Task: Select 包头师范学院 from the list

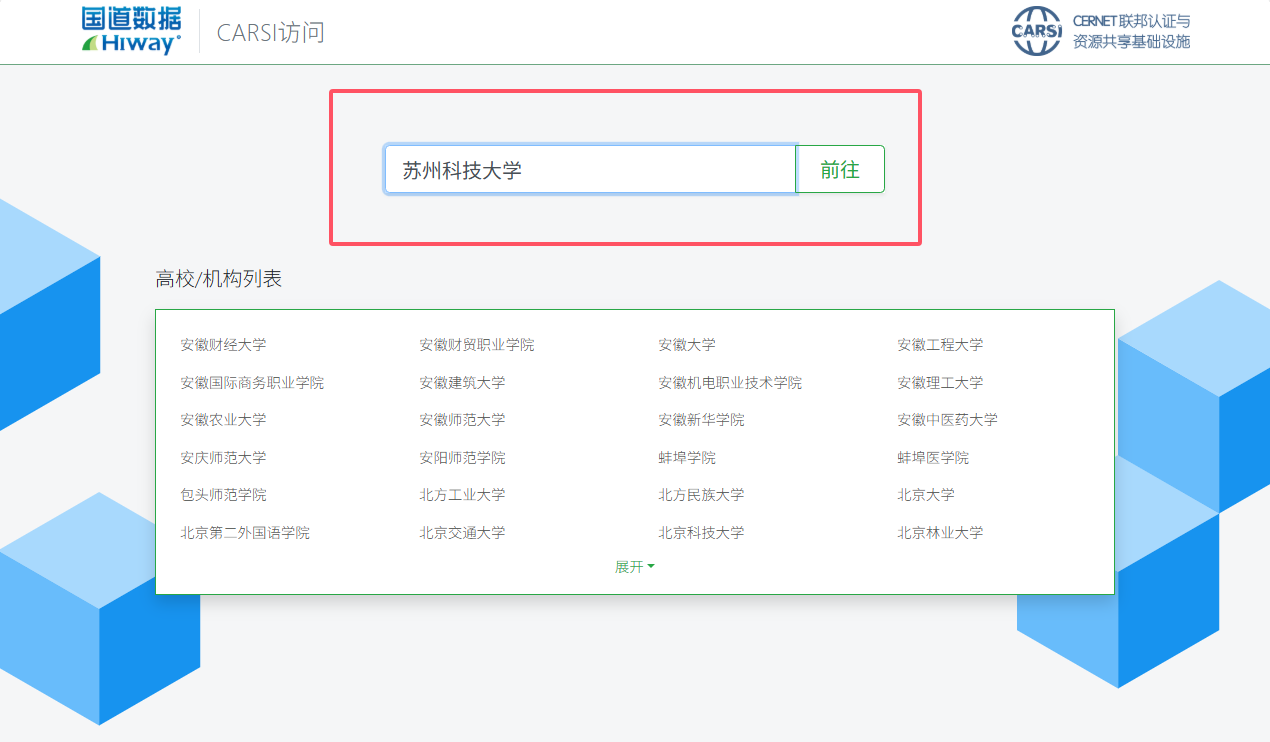Action: pyautogui.click(x=223, y=495)
